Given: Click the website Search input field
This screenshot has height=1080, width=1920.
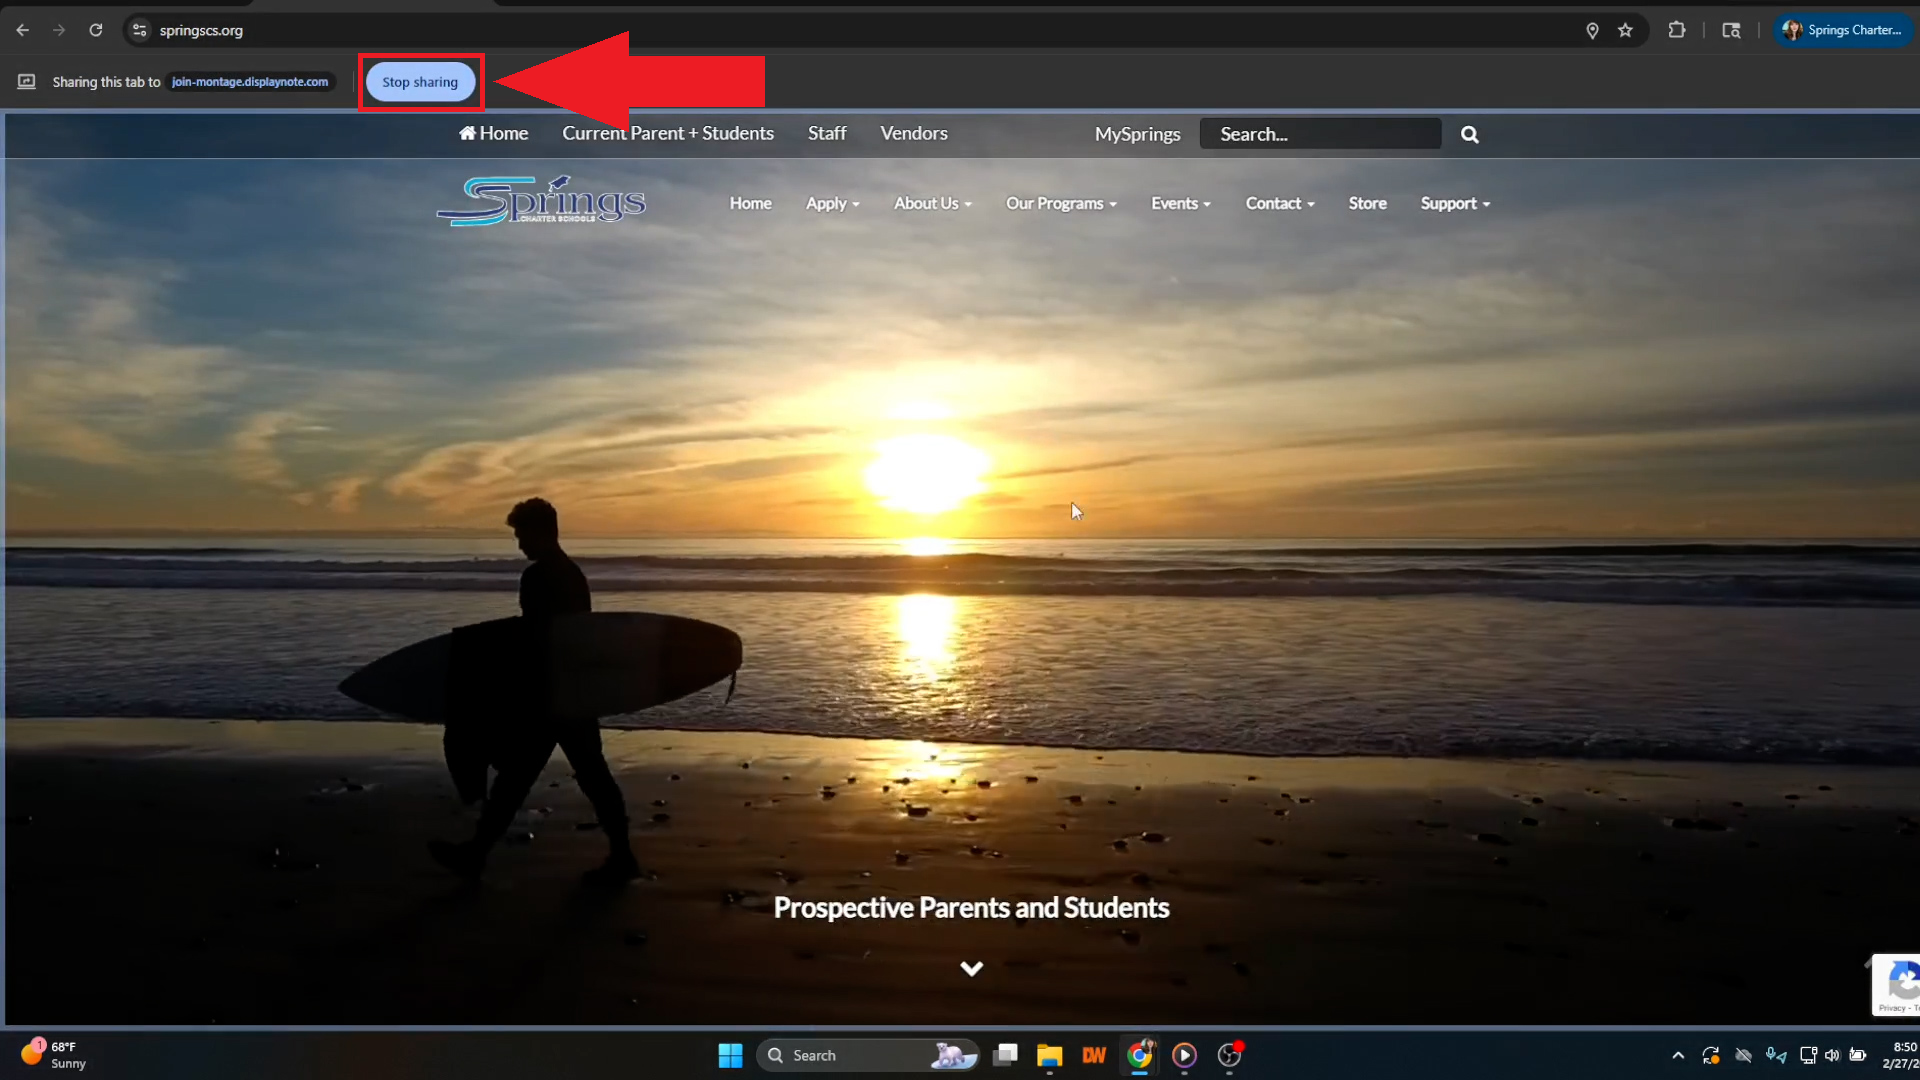Looking at the screenshot, I should click(x=1320, y=134).
